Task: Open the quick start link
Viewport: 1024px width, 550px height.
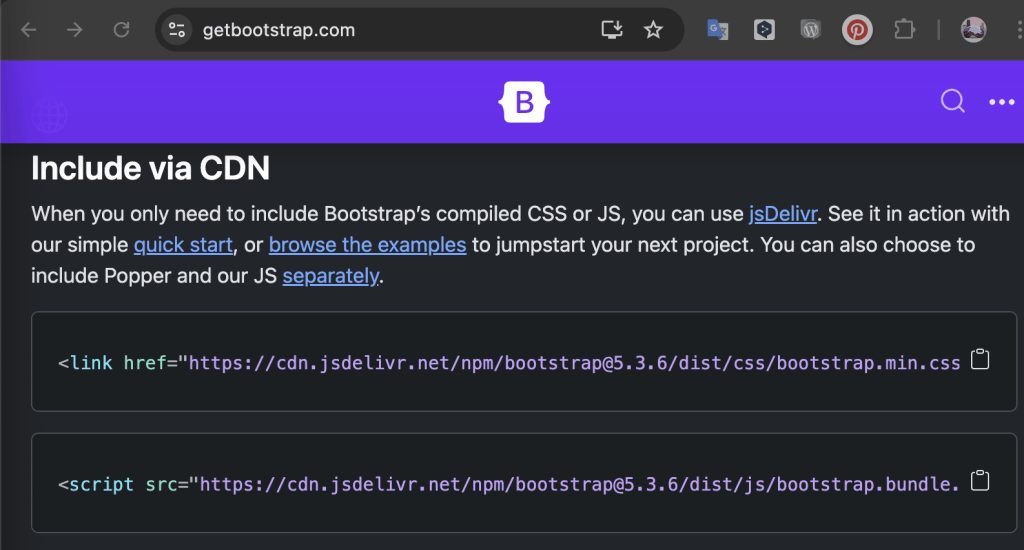Action: tap(183, 245)
